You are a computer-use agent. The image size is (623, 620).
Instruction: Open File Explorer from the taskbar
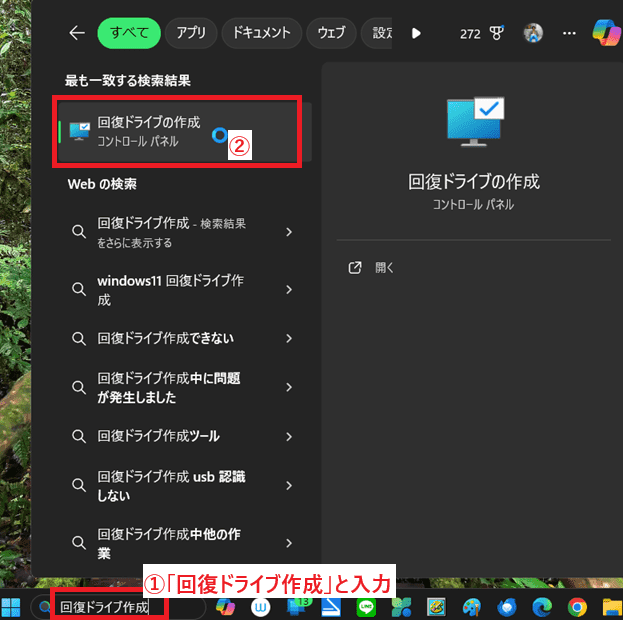point(611,607)
